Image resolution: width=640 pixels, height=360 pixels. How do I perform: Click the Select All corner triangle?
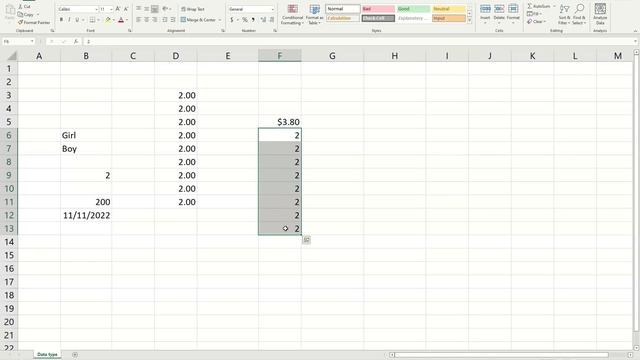pos(12,56)
